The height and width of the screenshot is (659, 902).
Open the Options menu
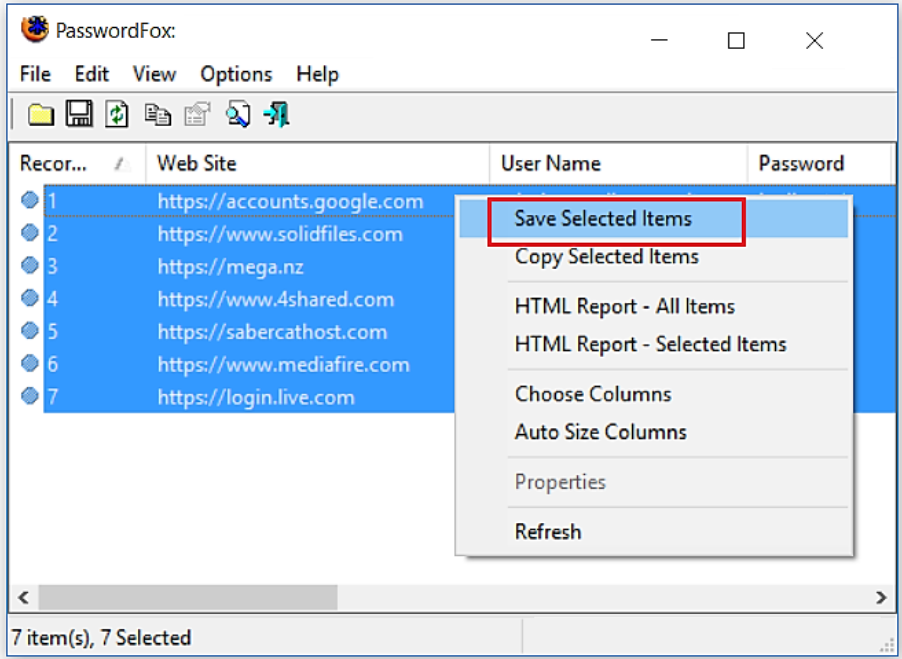pos(236,74)
